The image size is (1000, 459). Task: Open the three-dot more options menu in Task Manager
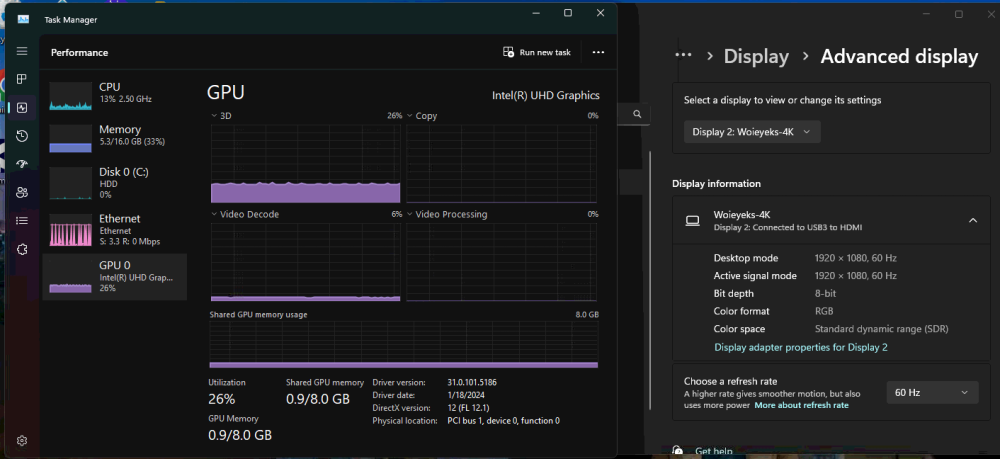point(598,52)
